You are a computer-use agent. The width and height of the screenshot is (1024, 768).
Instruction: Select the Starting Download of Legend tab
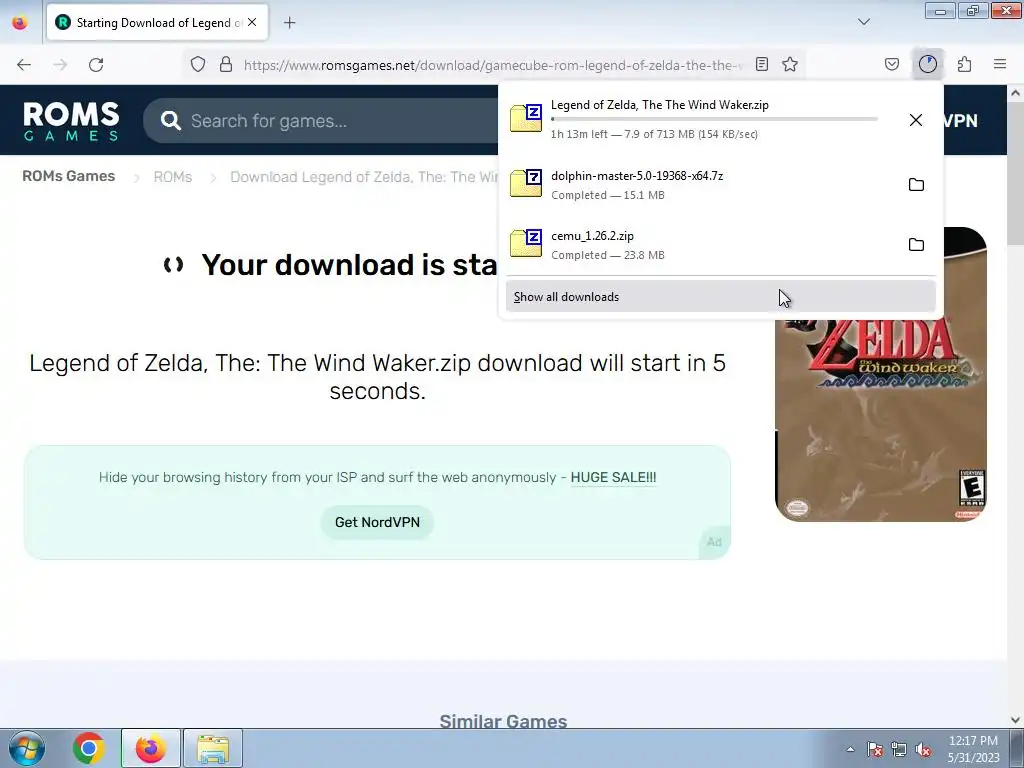click(157, 22)
